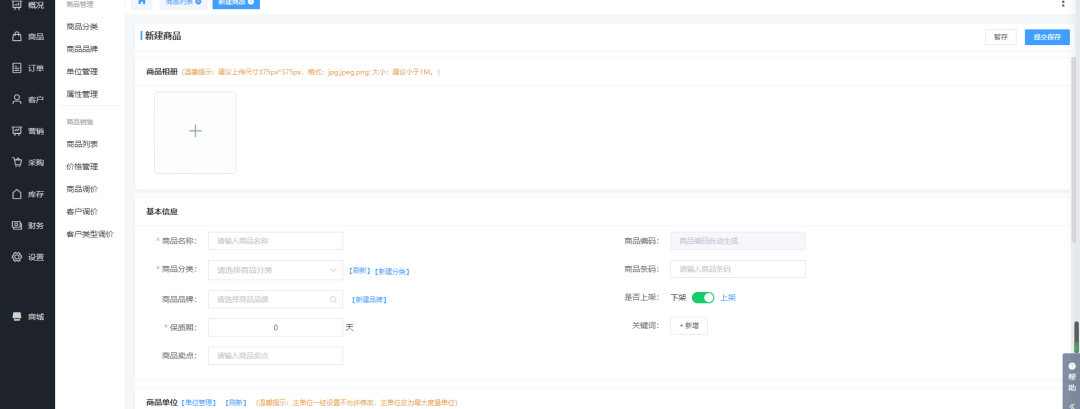The height and width of the screenshot is (409, 1080).
Task: Toggle the 是否上架 switch
Action: coord(703,298)
